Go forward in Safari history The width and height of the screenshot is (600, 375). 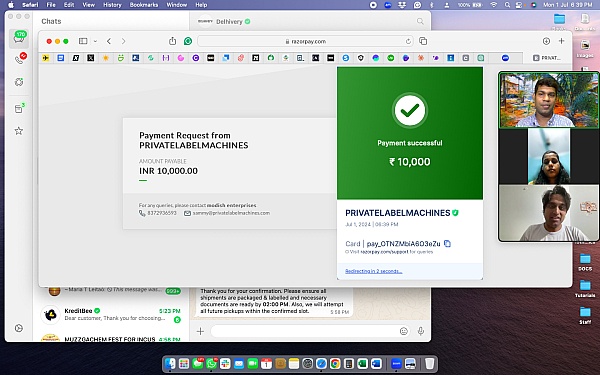(123, 41)
